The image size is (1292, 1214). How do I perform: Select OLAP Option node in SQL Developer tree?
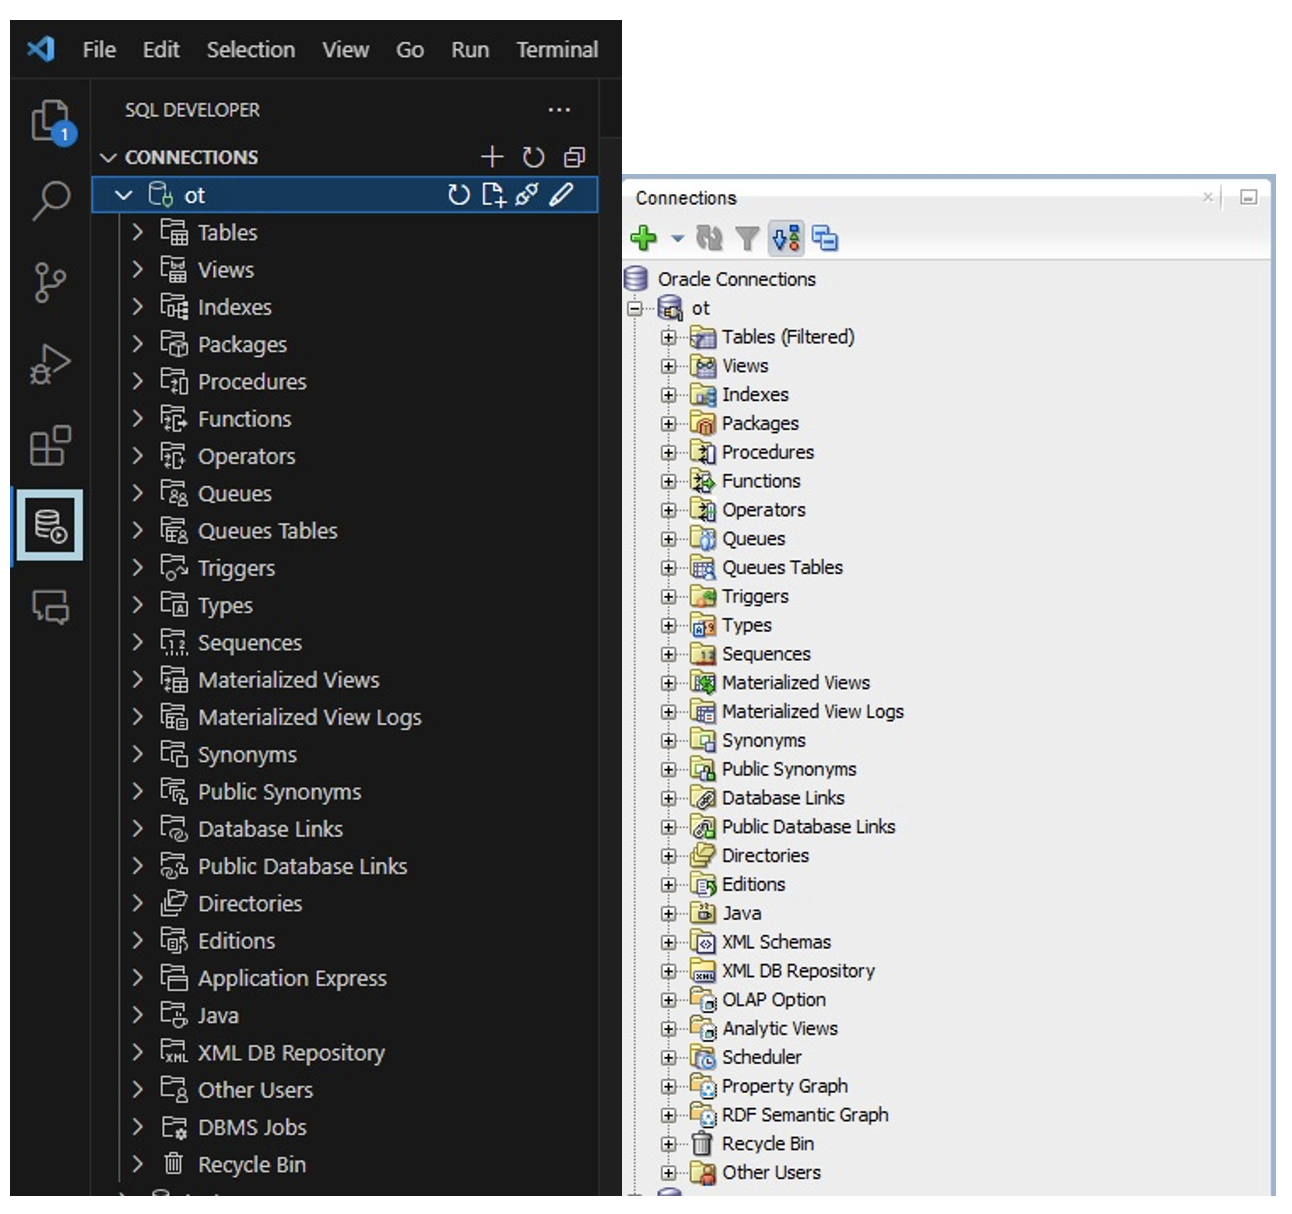click(x=774, y=999)
